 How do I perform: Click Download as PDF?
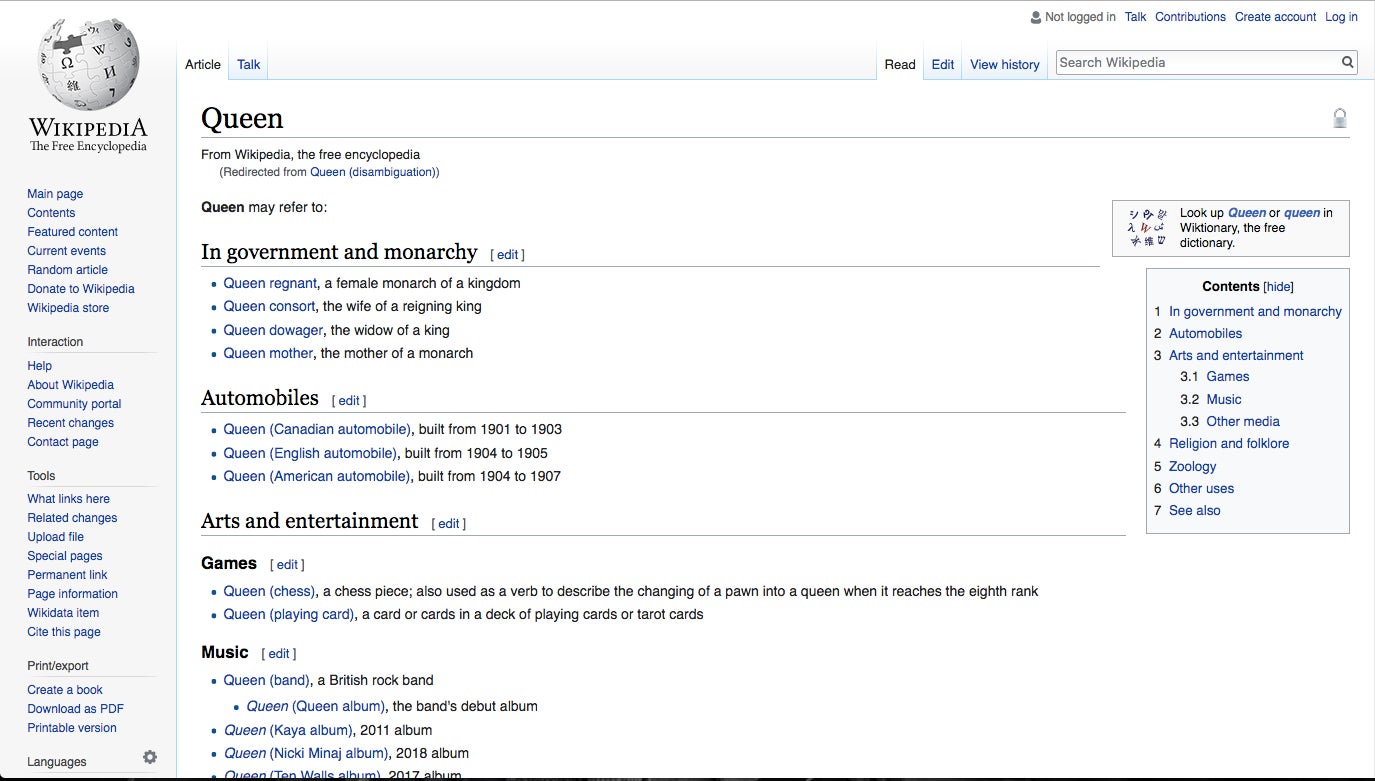75,709
